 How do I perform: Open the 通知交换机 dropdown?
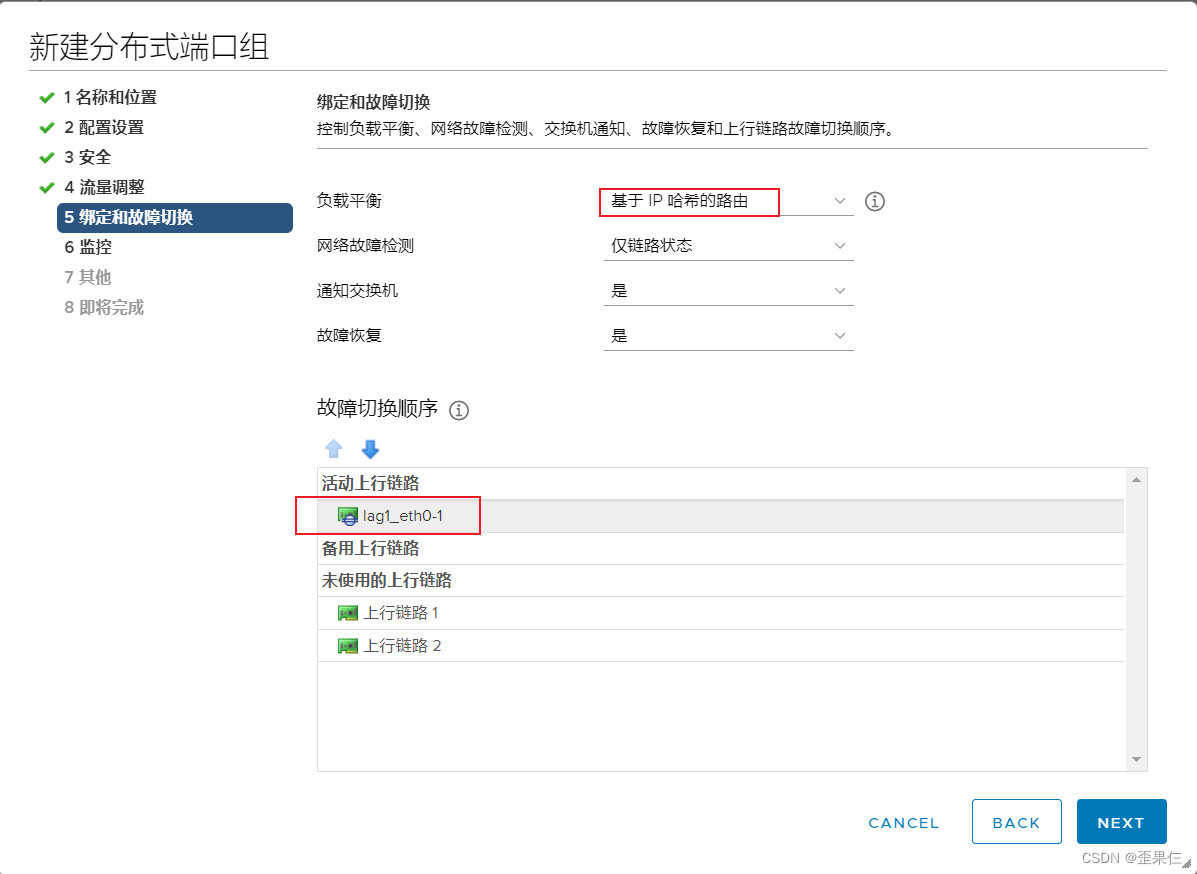coord(728,291)
